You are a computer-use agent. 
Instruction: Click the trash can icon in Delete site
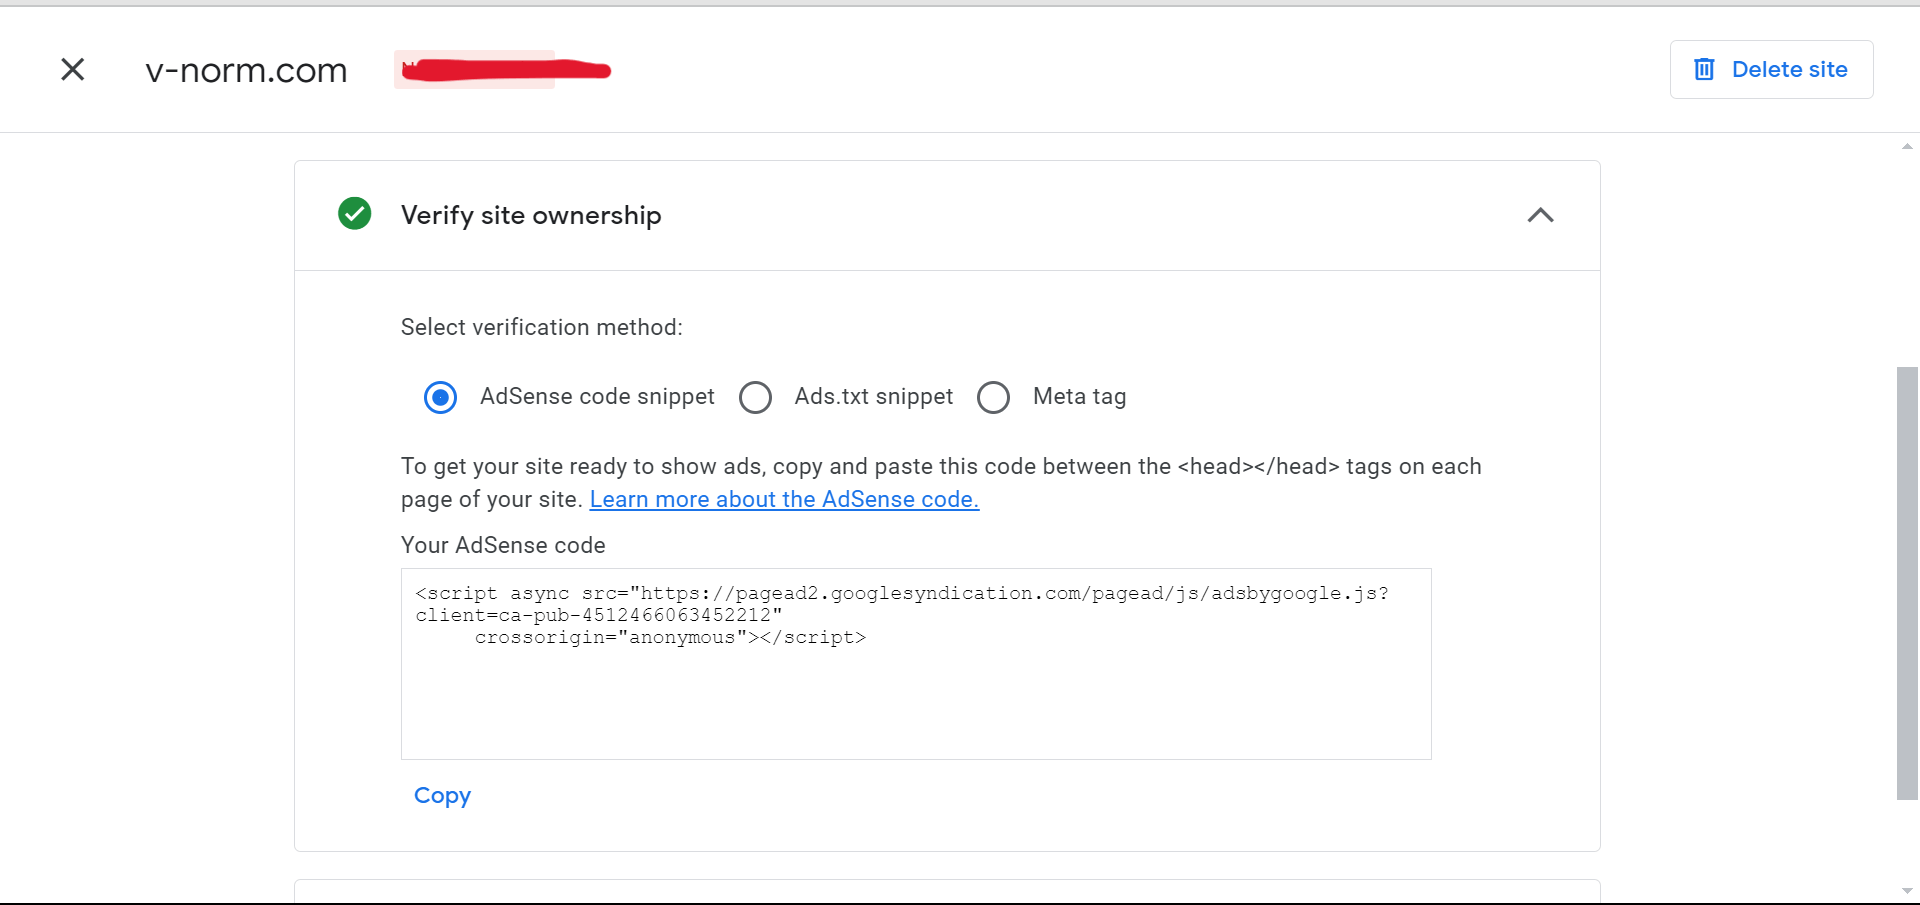click(x=1704, y=69)
